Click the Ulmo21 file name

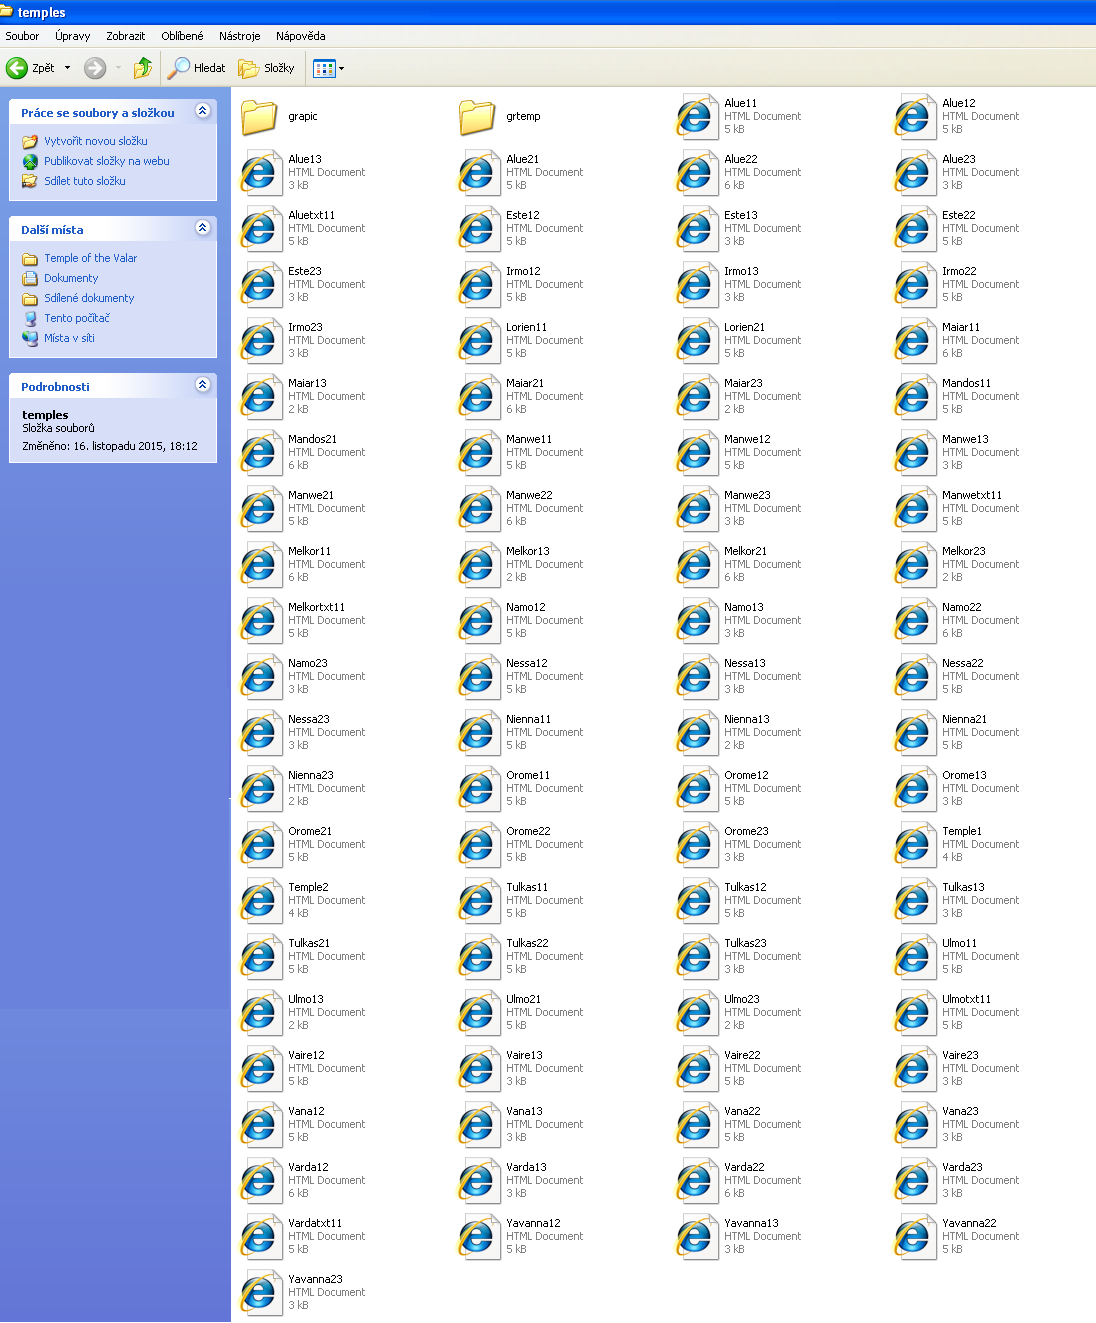click(x=523, y=999)
